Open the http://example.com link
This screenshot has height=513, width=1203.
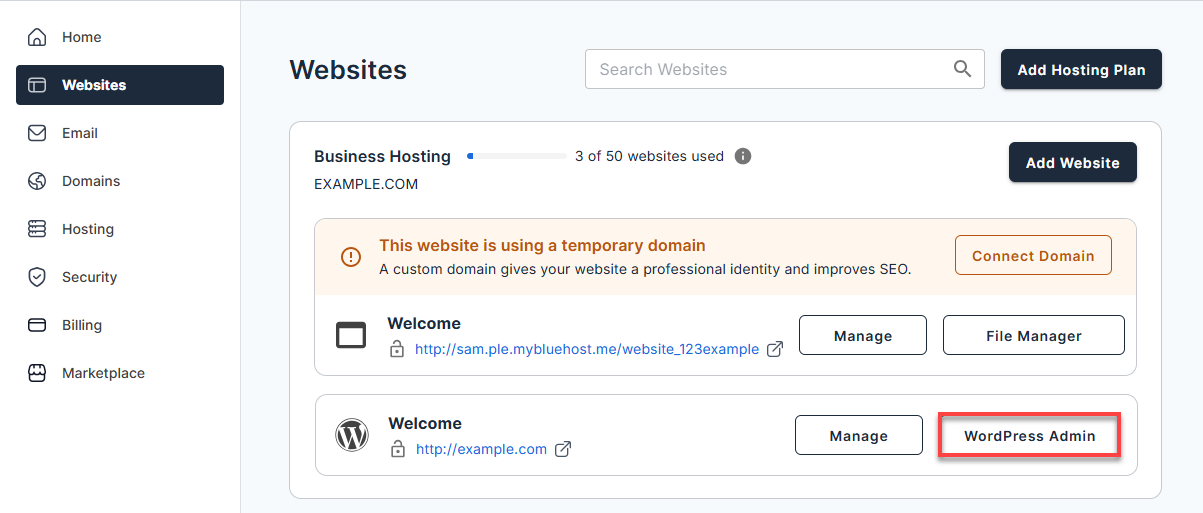[x=481, y=449]
